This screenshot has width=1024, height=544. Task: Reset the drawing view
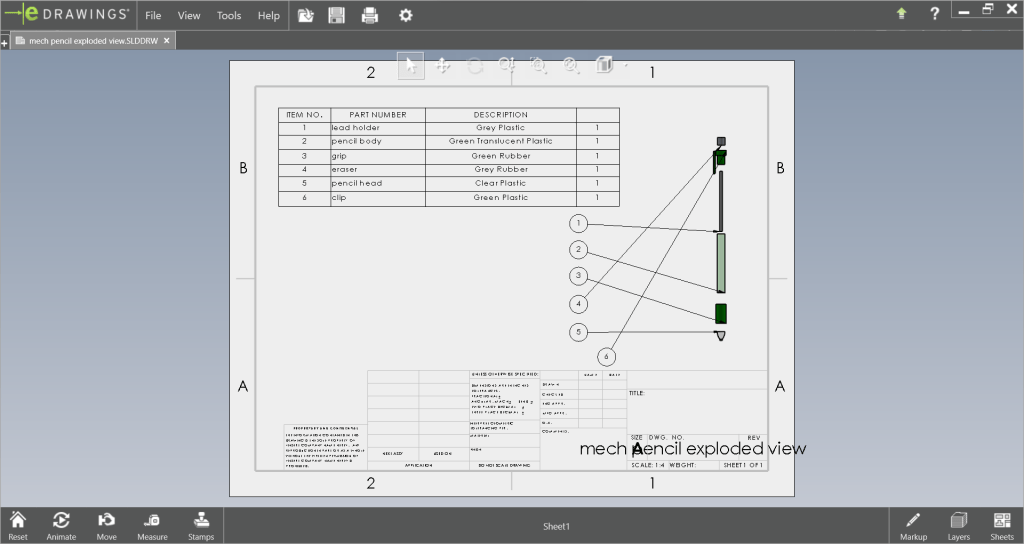(x=17, y=525)
